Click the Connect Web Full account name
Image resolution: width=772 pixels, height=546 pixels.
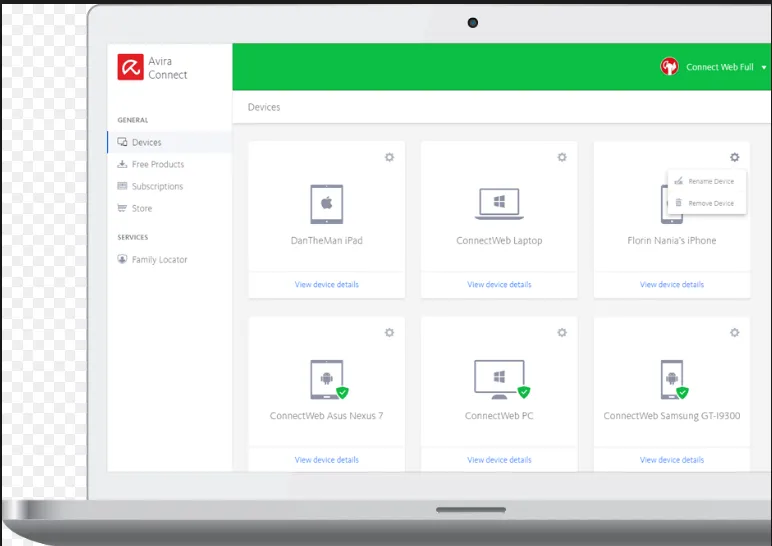coord(720,67)
